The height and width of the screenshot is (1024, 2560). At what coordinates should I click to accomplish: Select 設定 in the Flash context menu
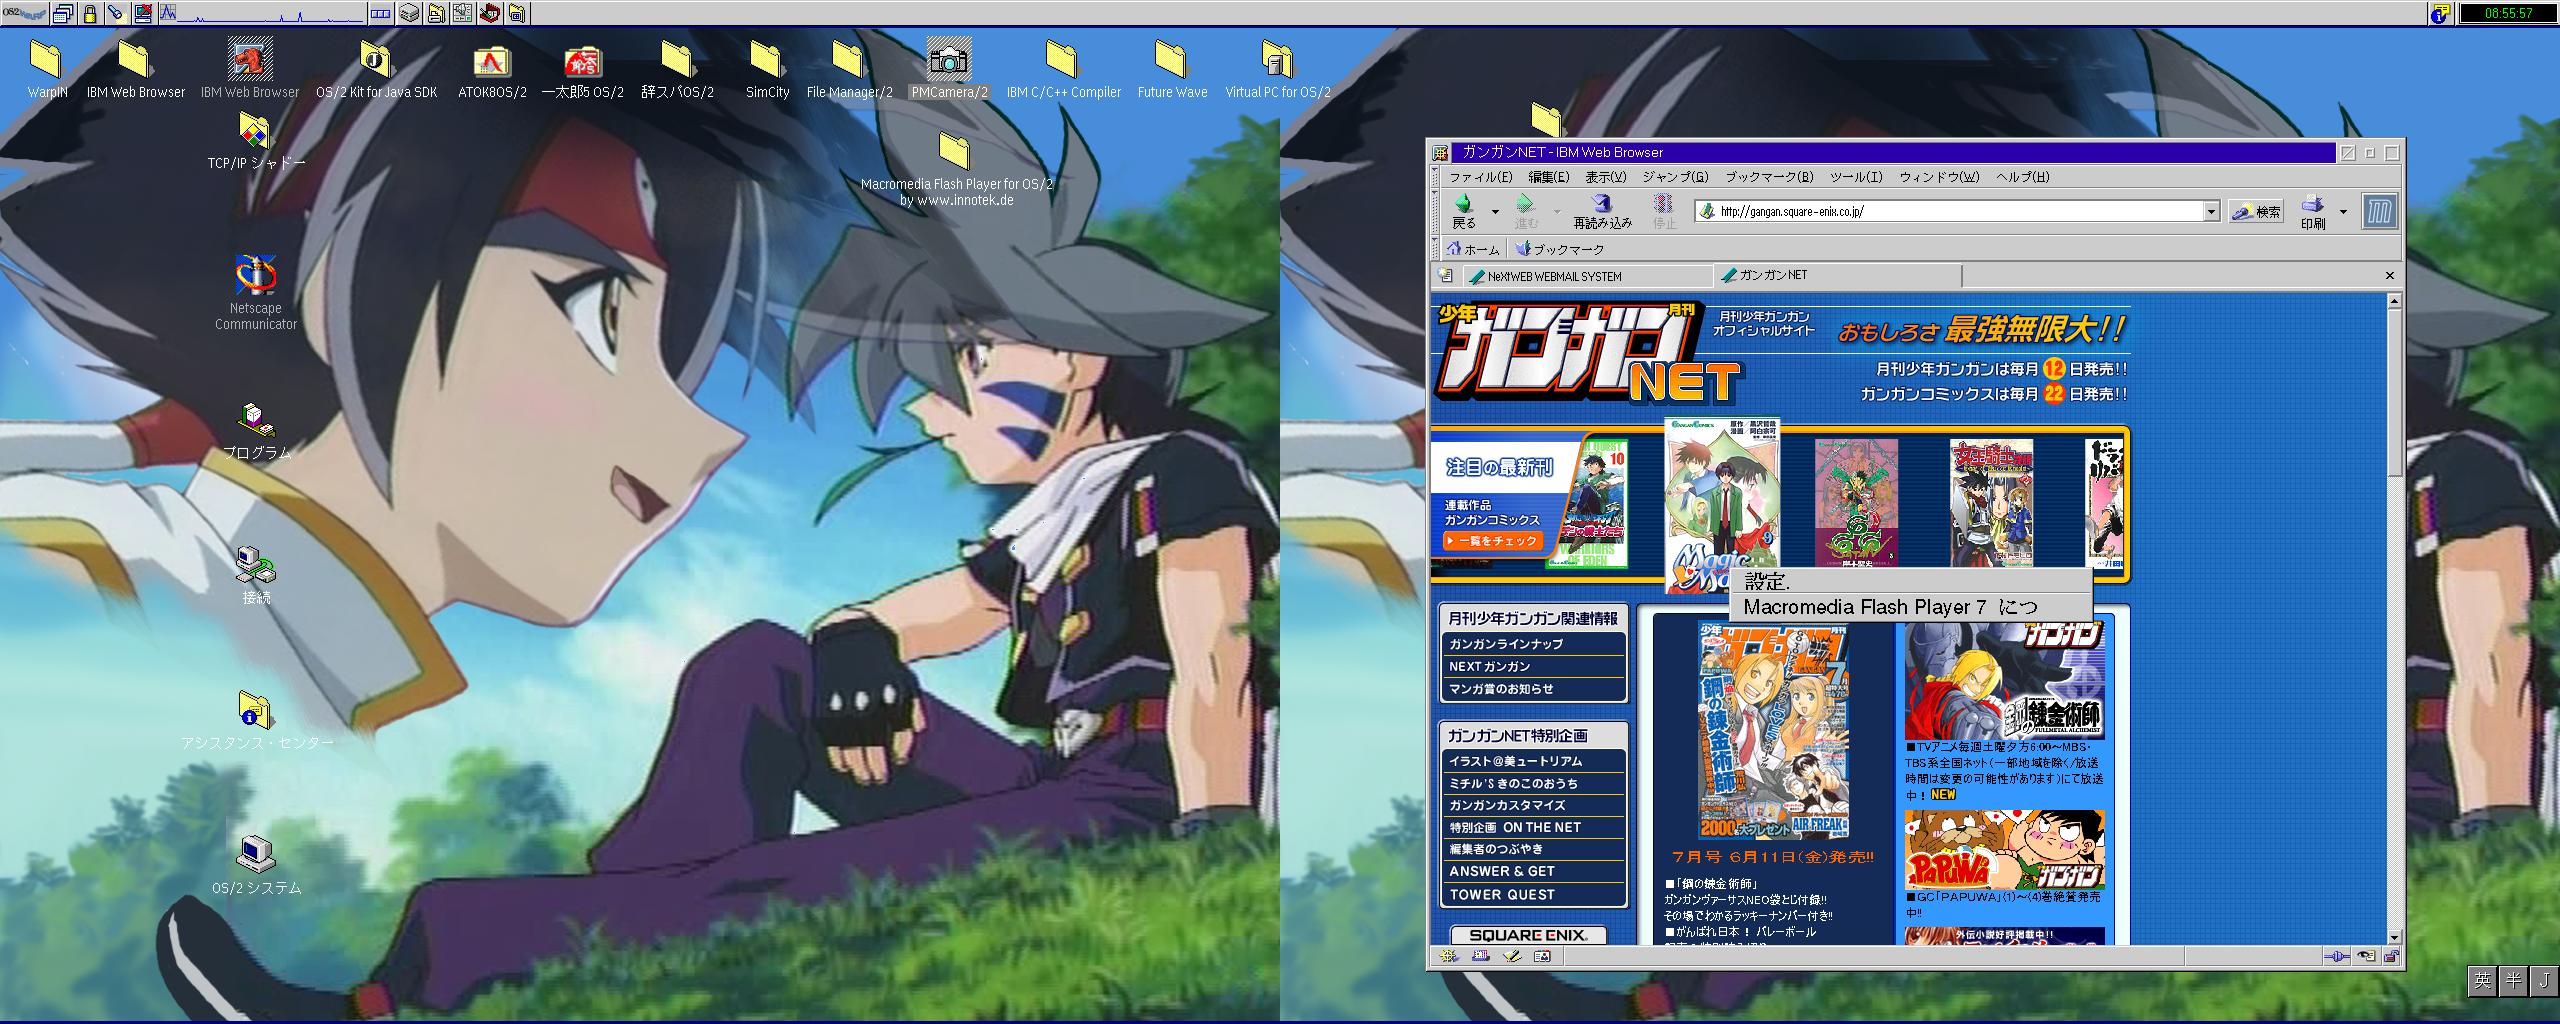[x=1910, y=582]
